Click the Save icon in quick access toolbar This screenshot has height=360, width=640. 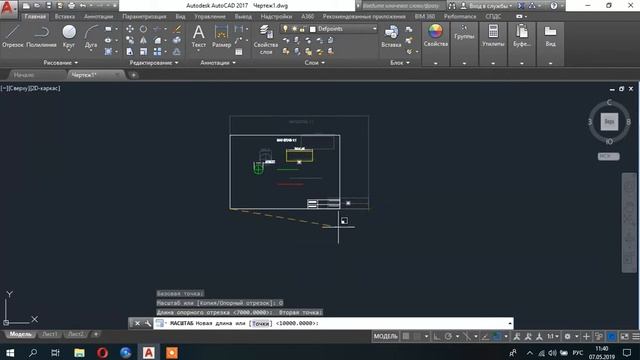tap(49, 6)
